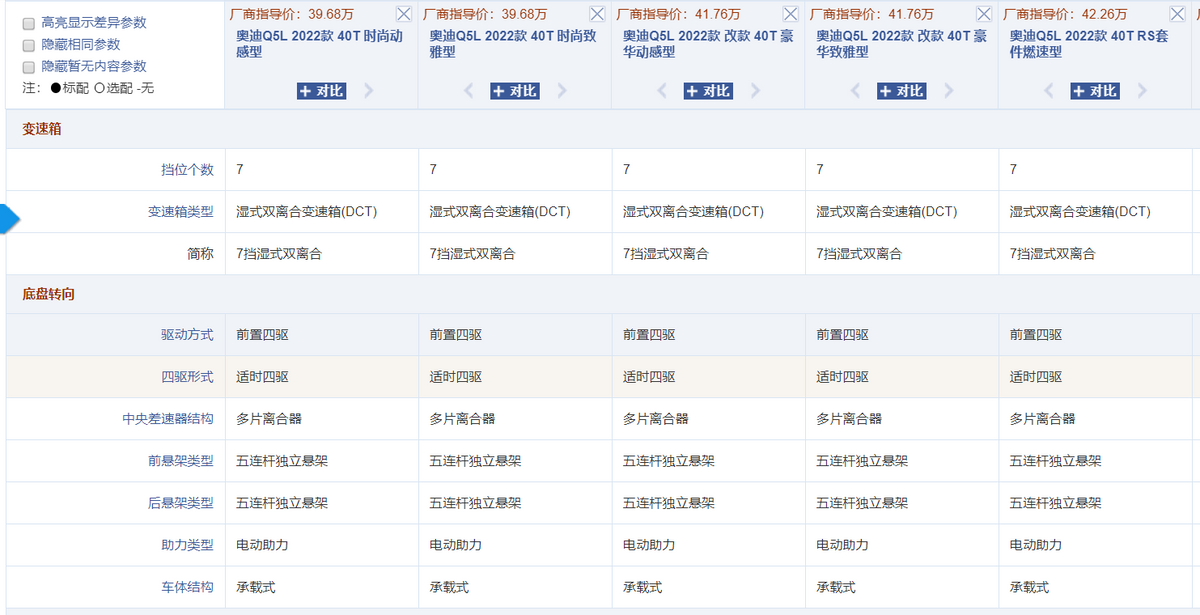Viewport: 1200px width, 615px height.
Task: Click the 41.76万 price above 豪华动感型
Action: point(717,14)
